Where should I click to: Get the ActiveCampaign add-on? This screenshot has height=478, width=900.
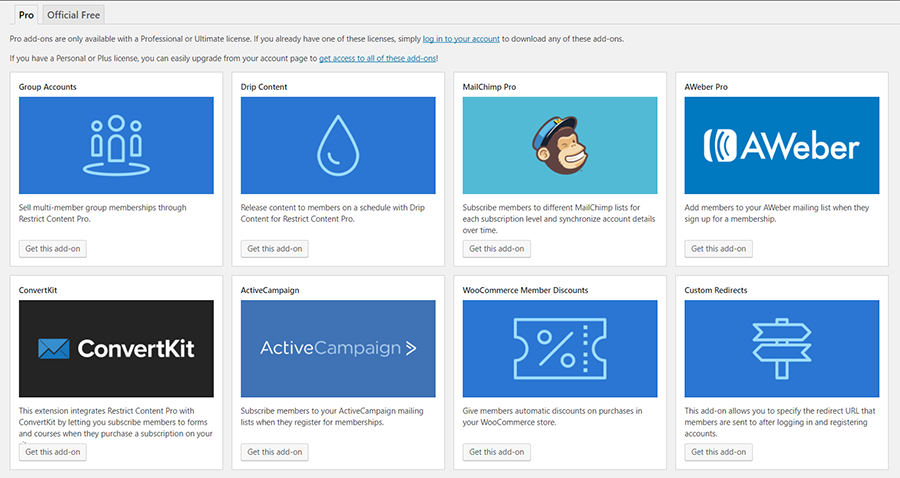coord(274,452)
